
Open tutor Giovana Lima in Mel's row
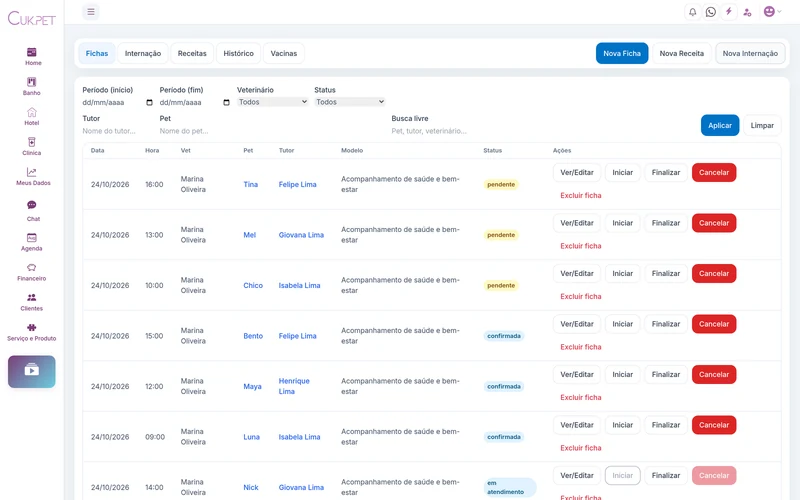(301, 235)
